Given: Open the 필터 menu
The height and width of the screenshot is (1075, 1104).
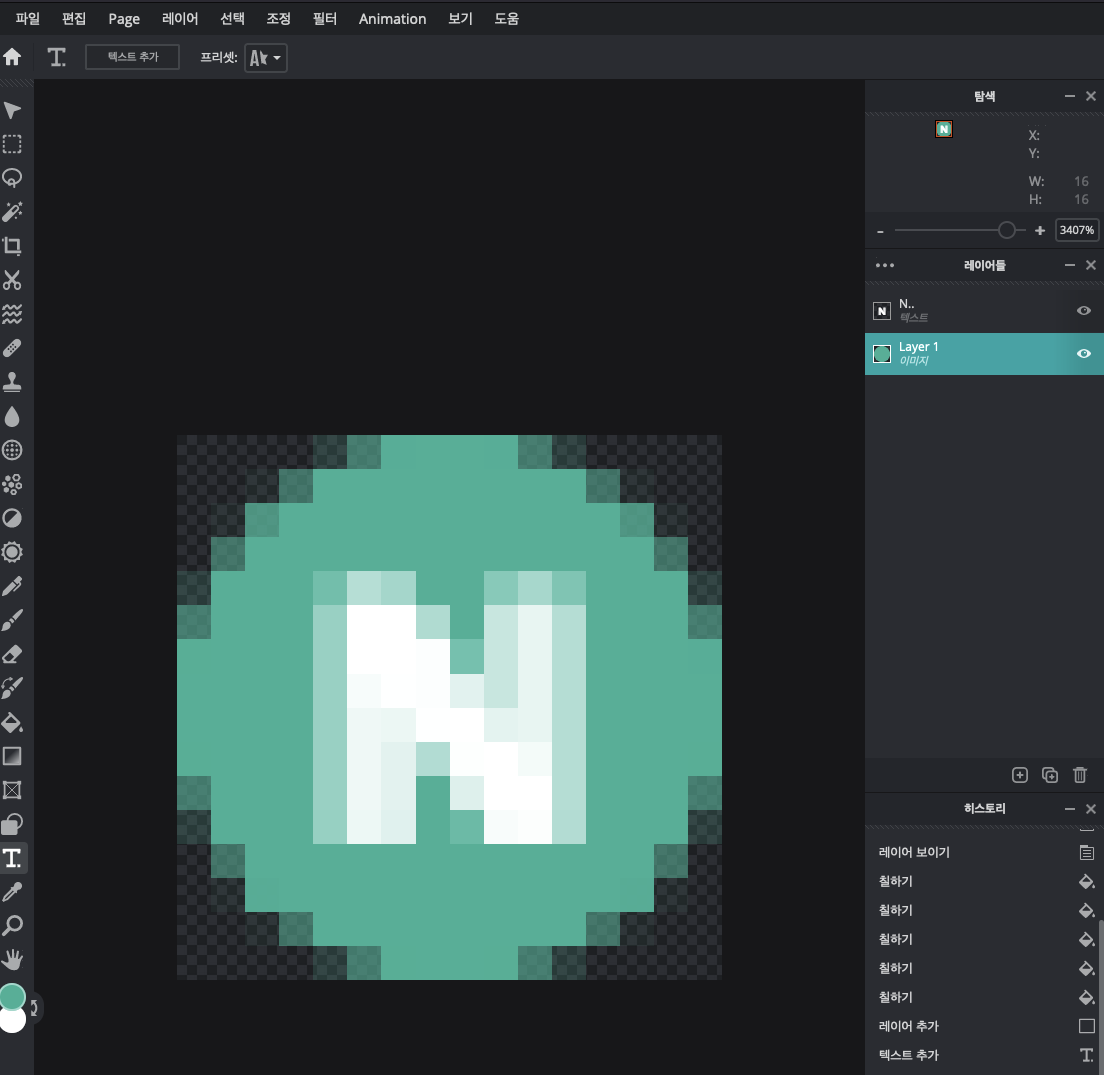Looking at the screenshot, I should [325, 18].
